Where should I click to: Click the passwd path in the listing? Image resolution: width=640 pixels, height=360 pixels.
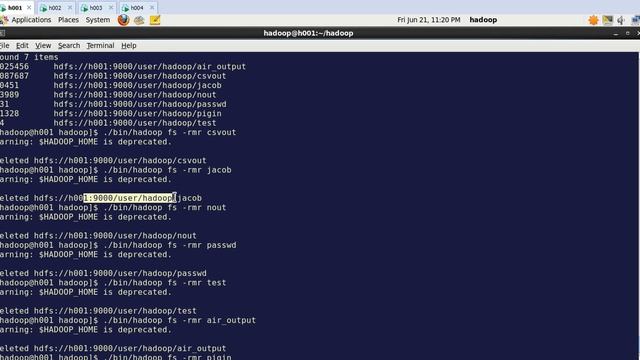pyautogui.click(x=140, y=104)
